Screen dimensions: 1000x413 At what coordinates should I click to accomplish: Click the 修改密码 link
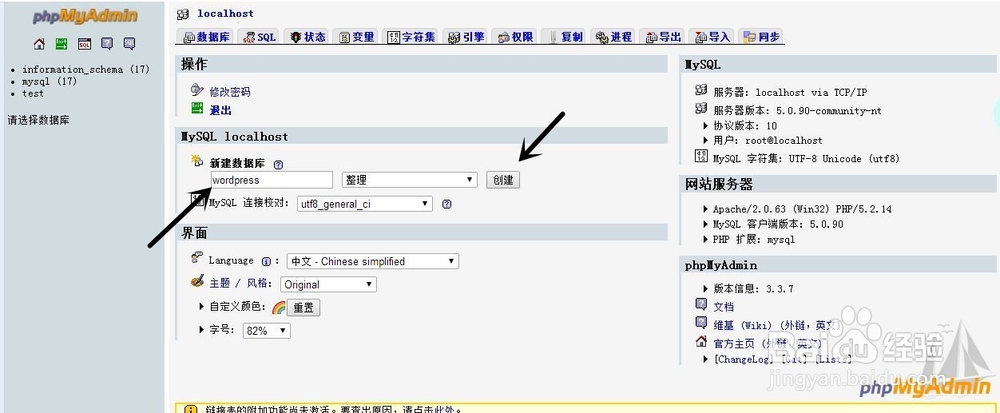point(230,92)
